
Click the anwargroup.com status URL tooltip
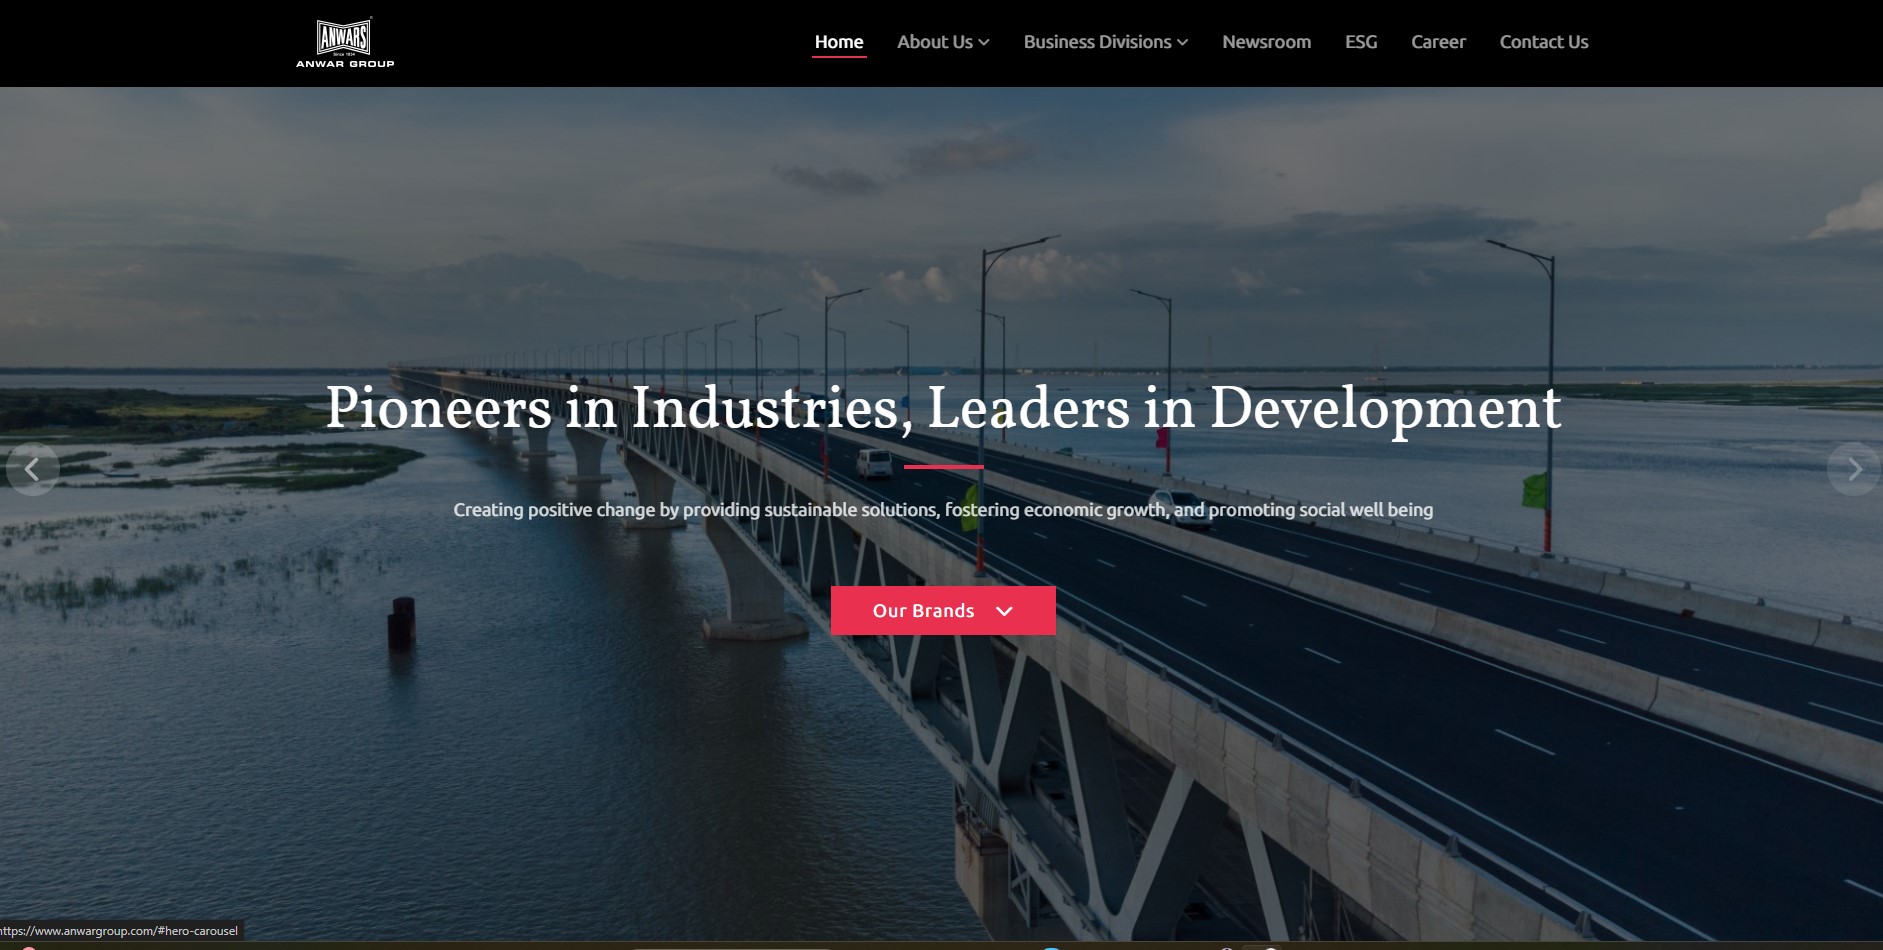point(120,931)
